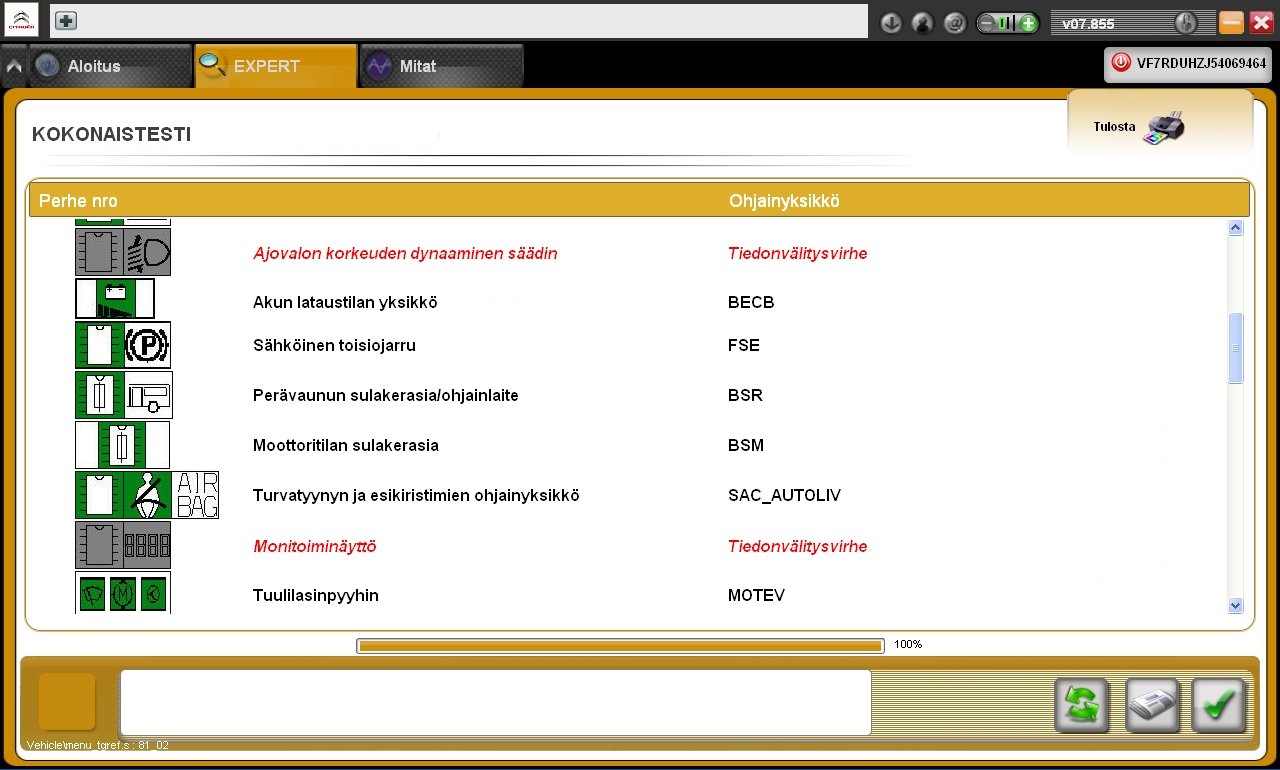Click the Ohjainyksikkö column header

pyautogui.click(x=784, y=201)
